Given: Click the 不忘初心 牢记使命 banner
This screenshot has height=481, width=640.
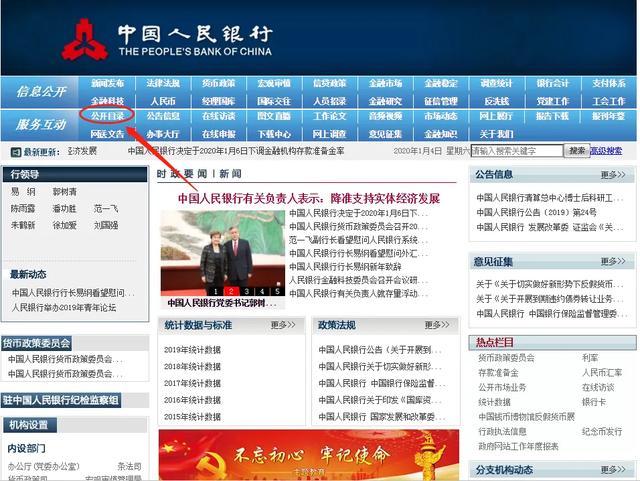Looking at the screenshot, I should (x=309, y=455).
